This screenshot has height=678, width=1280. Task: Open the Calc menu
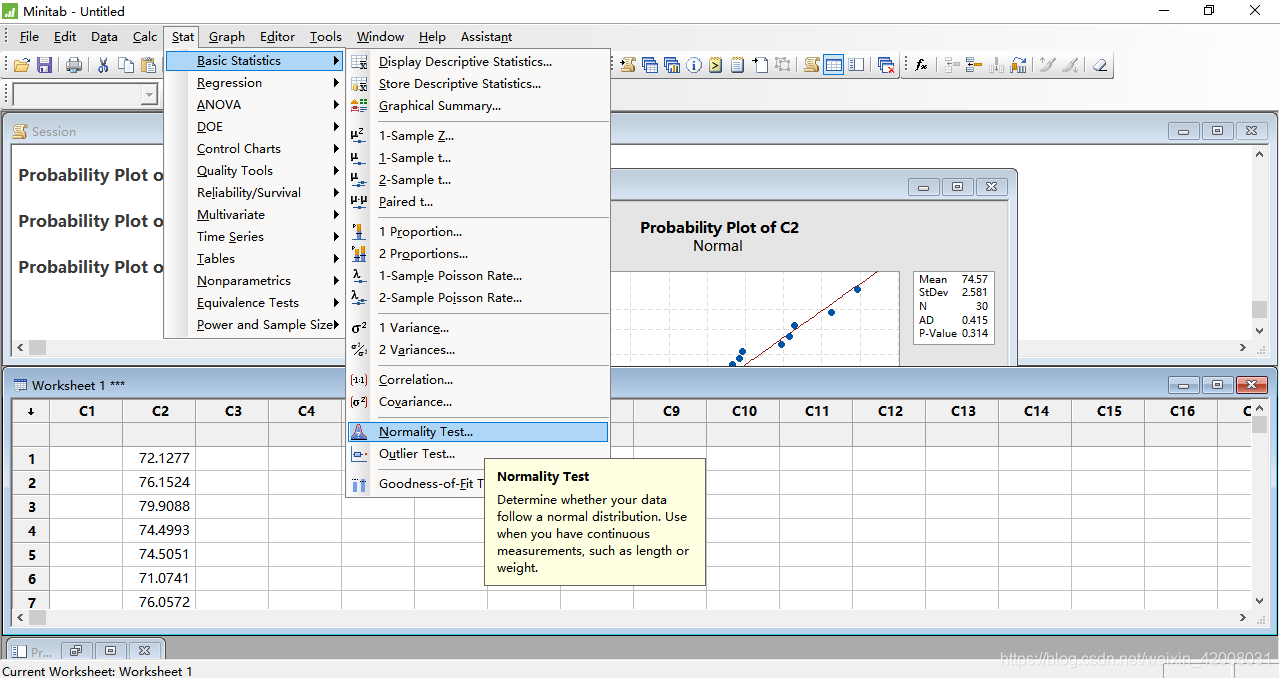point(145,37)
